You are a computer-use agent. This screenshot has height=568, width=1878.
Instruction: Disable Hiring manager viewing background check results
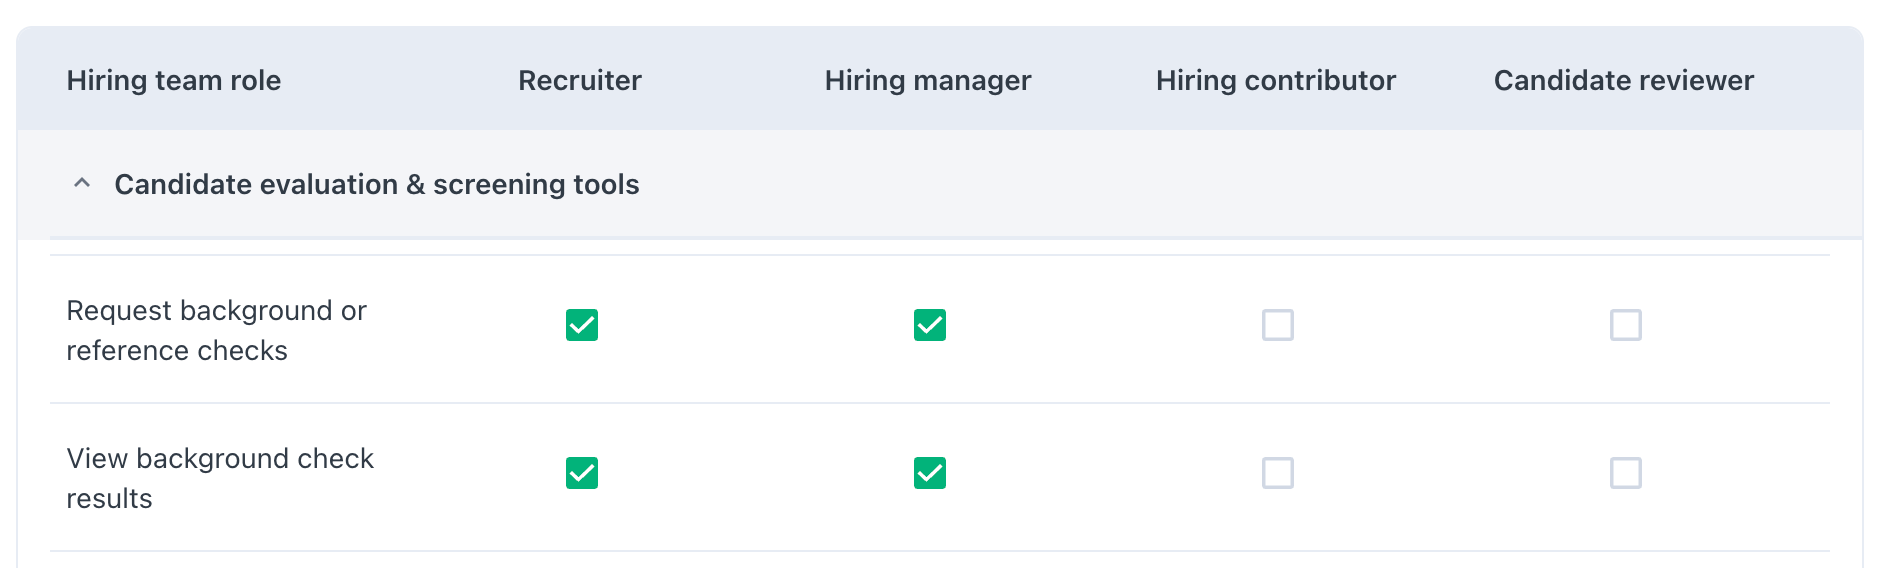coord(930,473)
